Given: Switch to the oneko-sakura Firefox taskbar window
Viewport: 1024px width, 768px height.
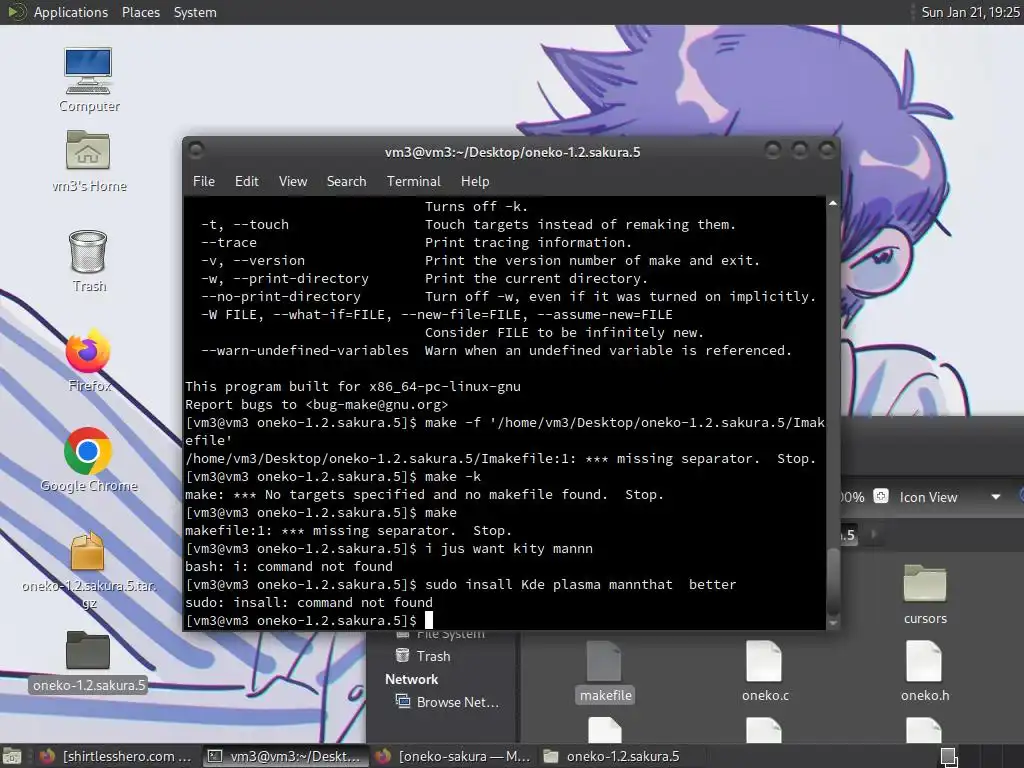Looking at the screenshot, I should click(453, 756).
